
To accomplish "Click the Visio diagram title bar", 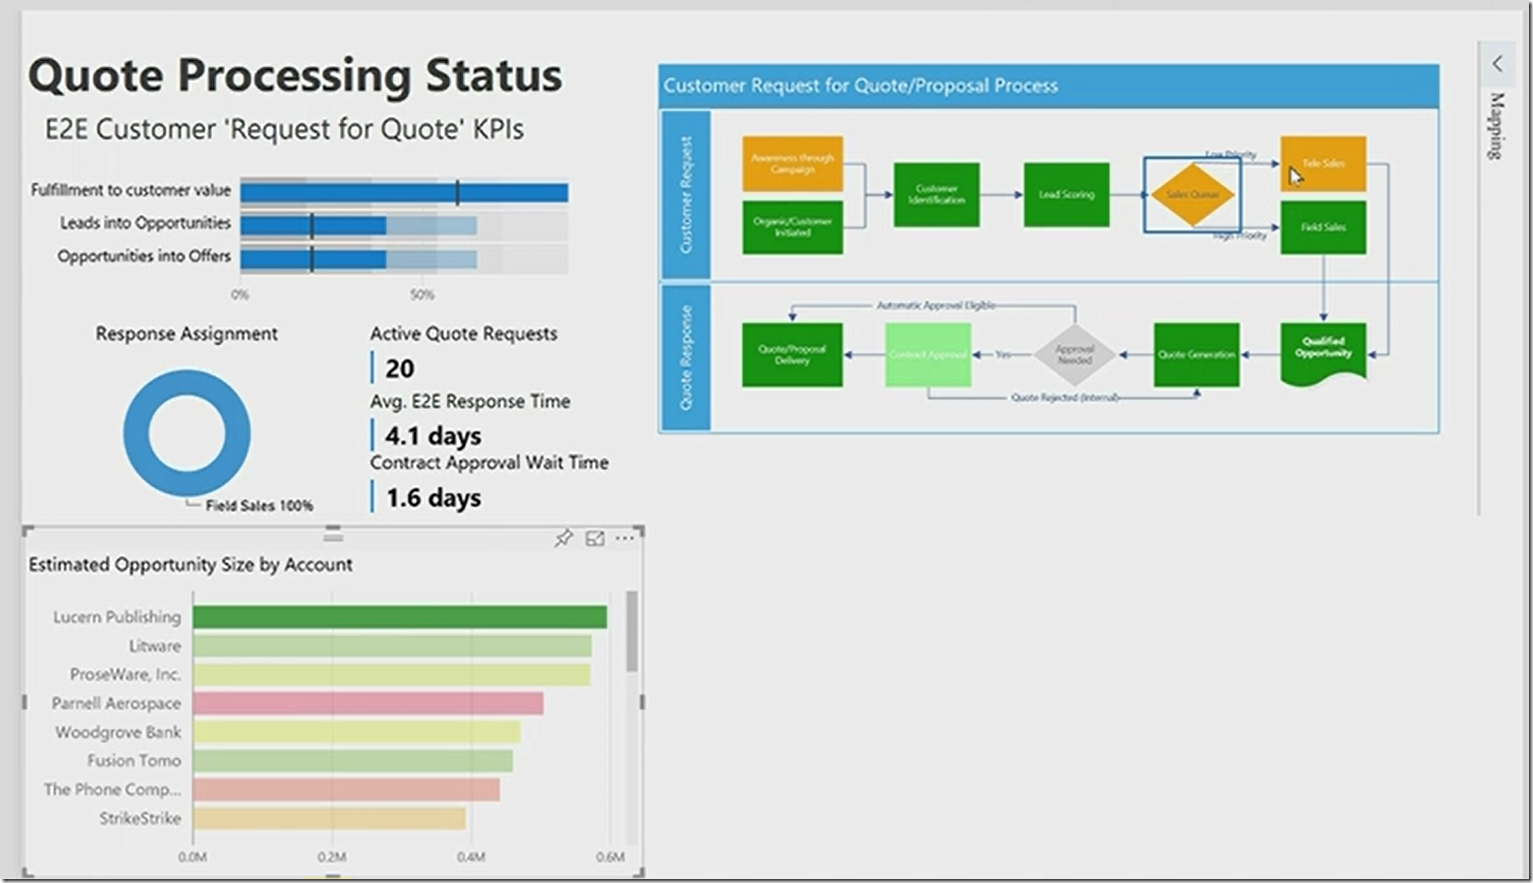I will pos(1049,86).
